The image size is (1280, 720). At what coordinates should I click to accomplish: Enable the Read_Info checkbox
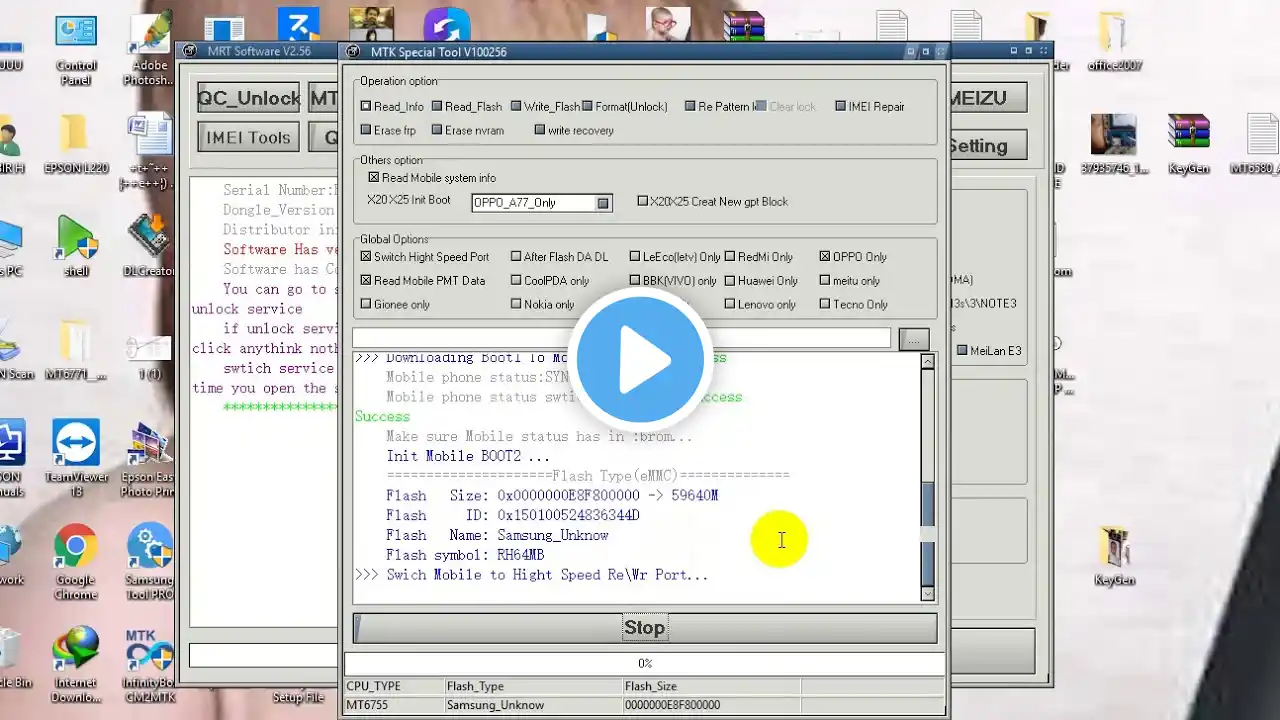point(366,107)
